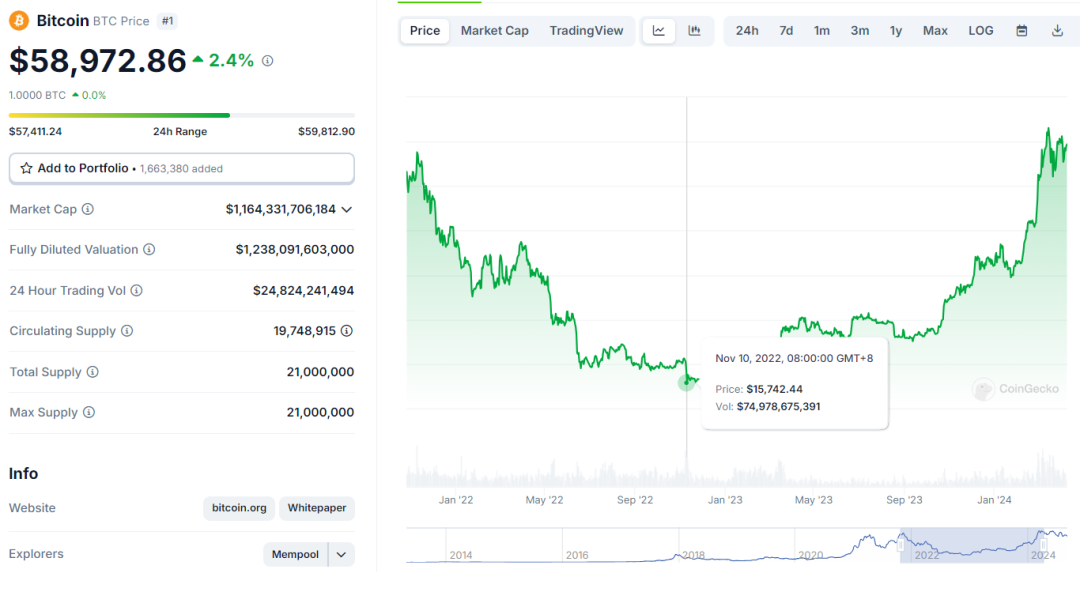
Task: Select the 24h time range
Action: click(x=747, y=31)
